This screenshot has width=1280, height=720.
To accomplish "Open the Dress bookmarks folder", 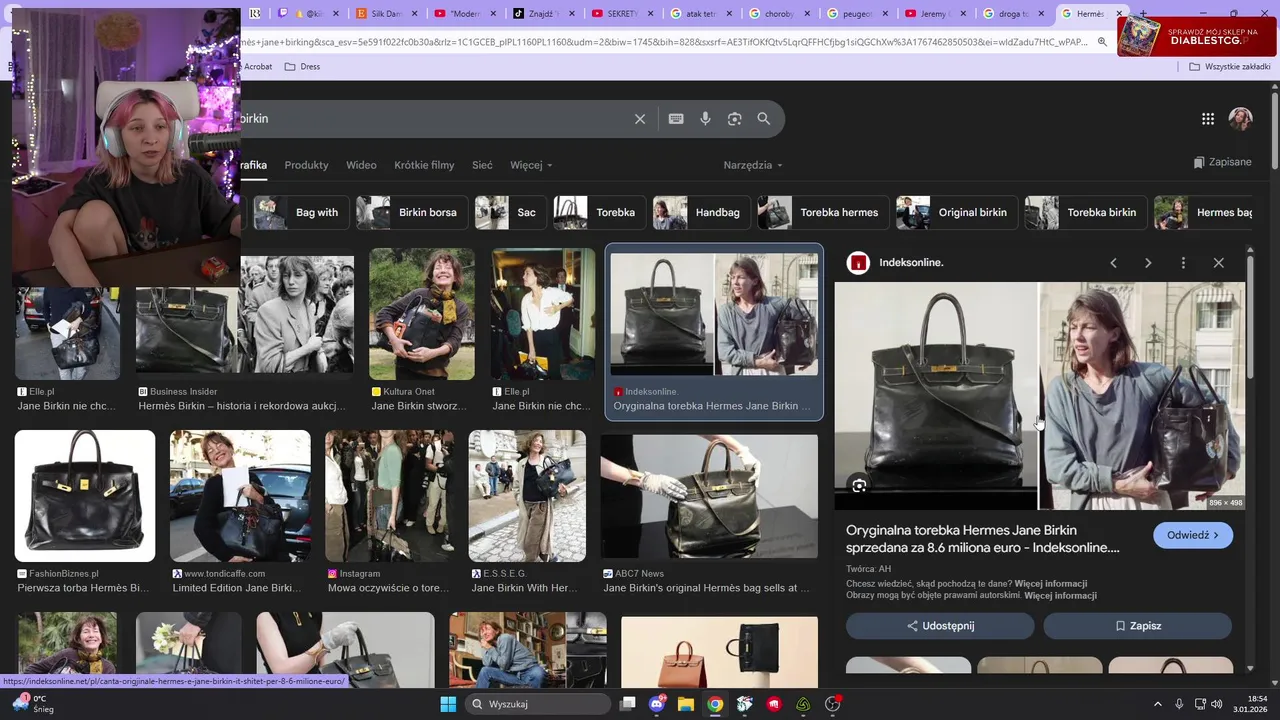I will coord(302,66).
